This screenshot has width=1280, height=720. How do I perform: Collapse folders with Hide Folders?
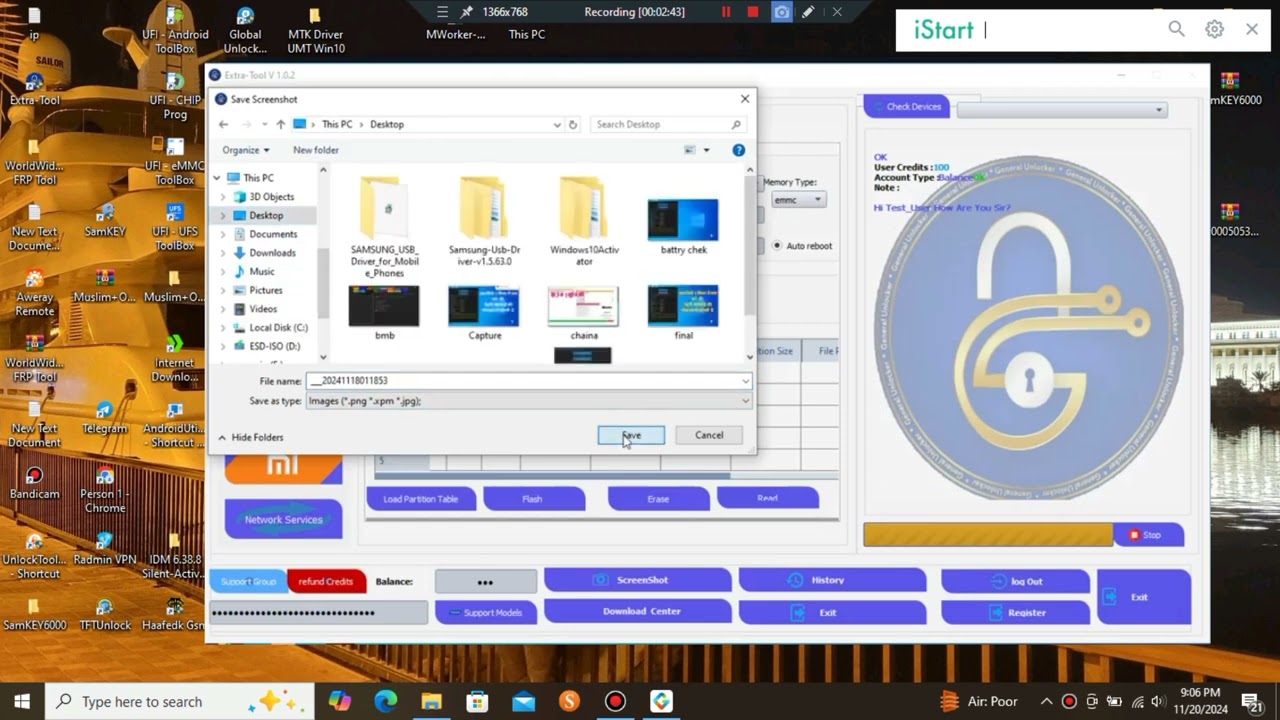(x=250, y=437)
